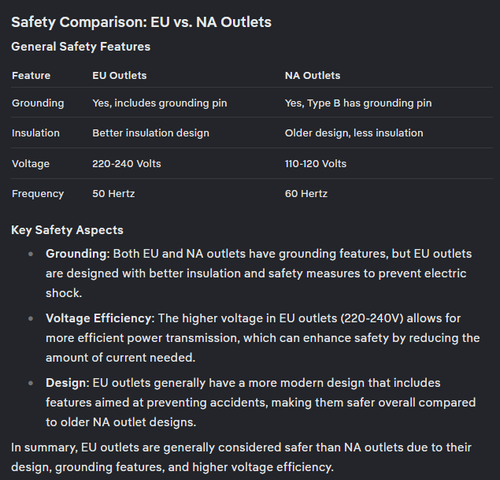
Task: Click the '50 Hertz' frequency cell
Action: 113,194
